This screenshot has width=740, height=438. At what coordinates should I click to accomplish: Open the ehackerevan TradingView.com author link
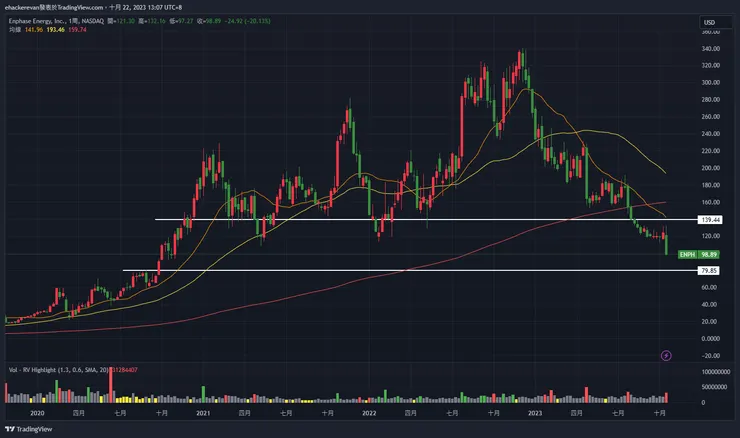point(54,7)
